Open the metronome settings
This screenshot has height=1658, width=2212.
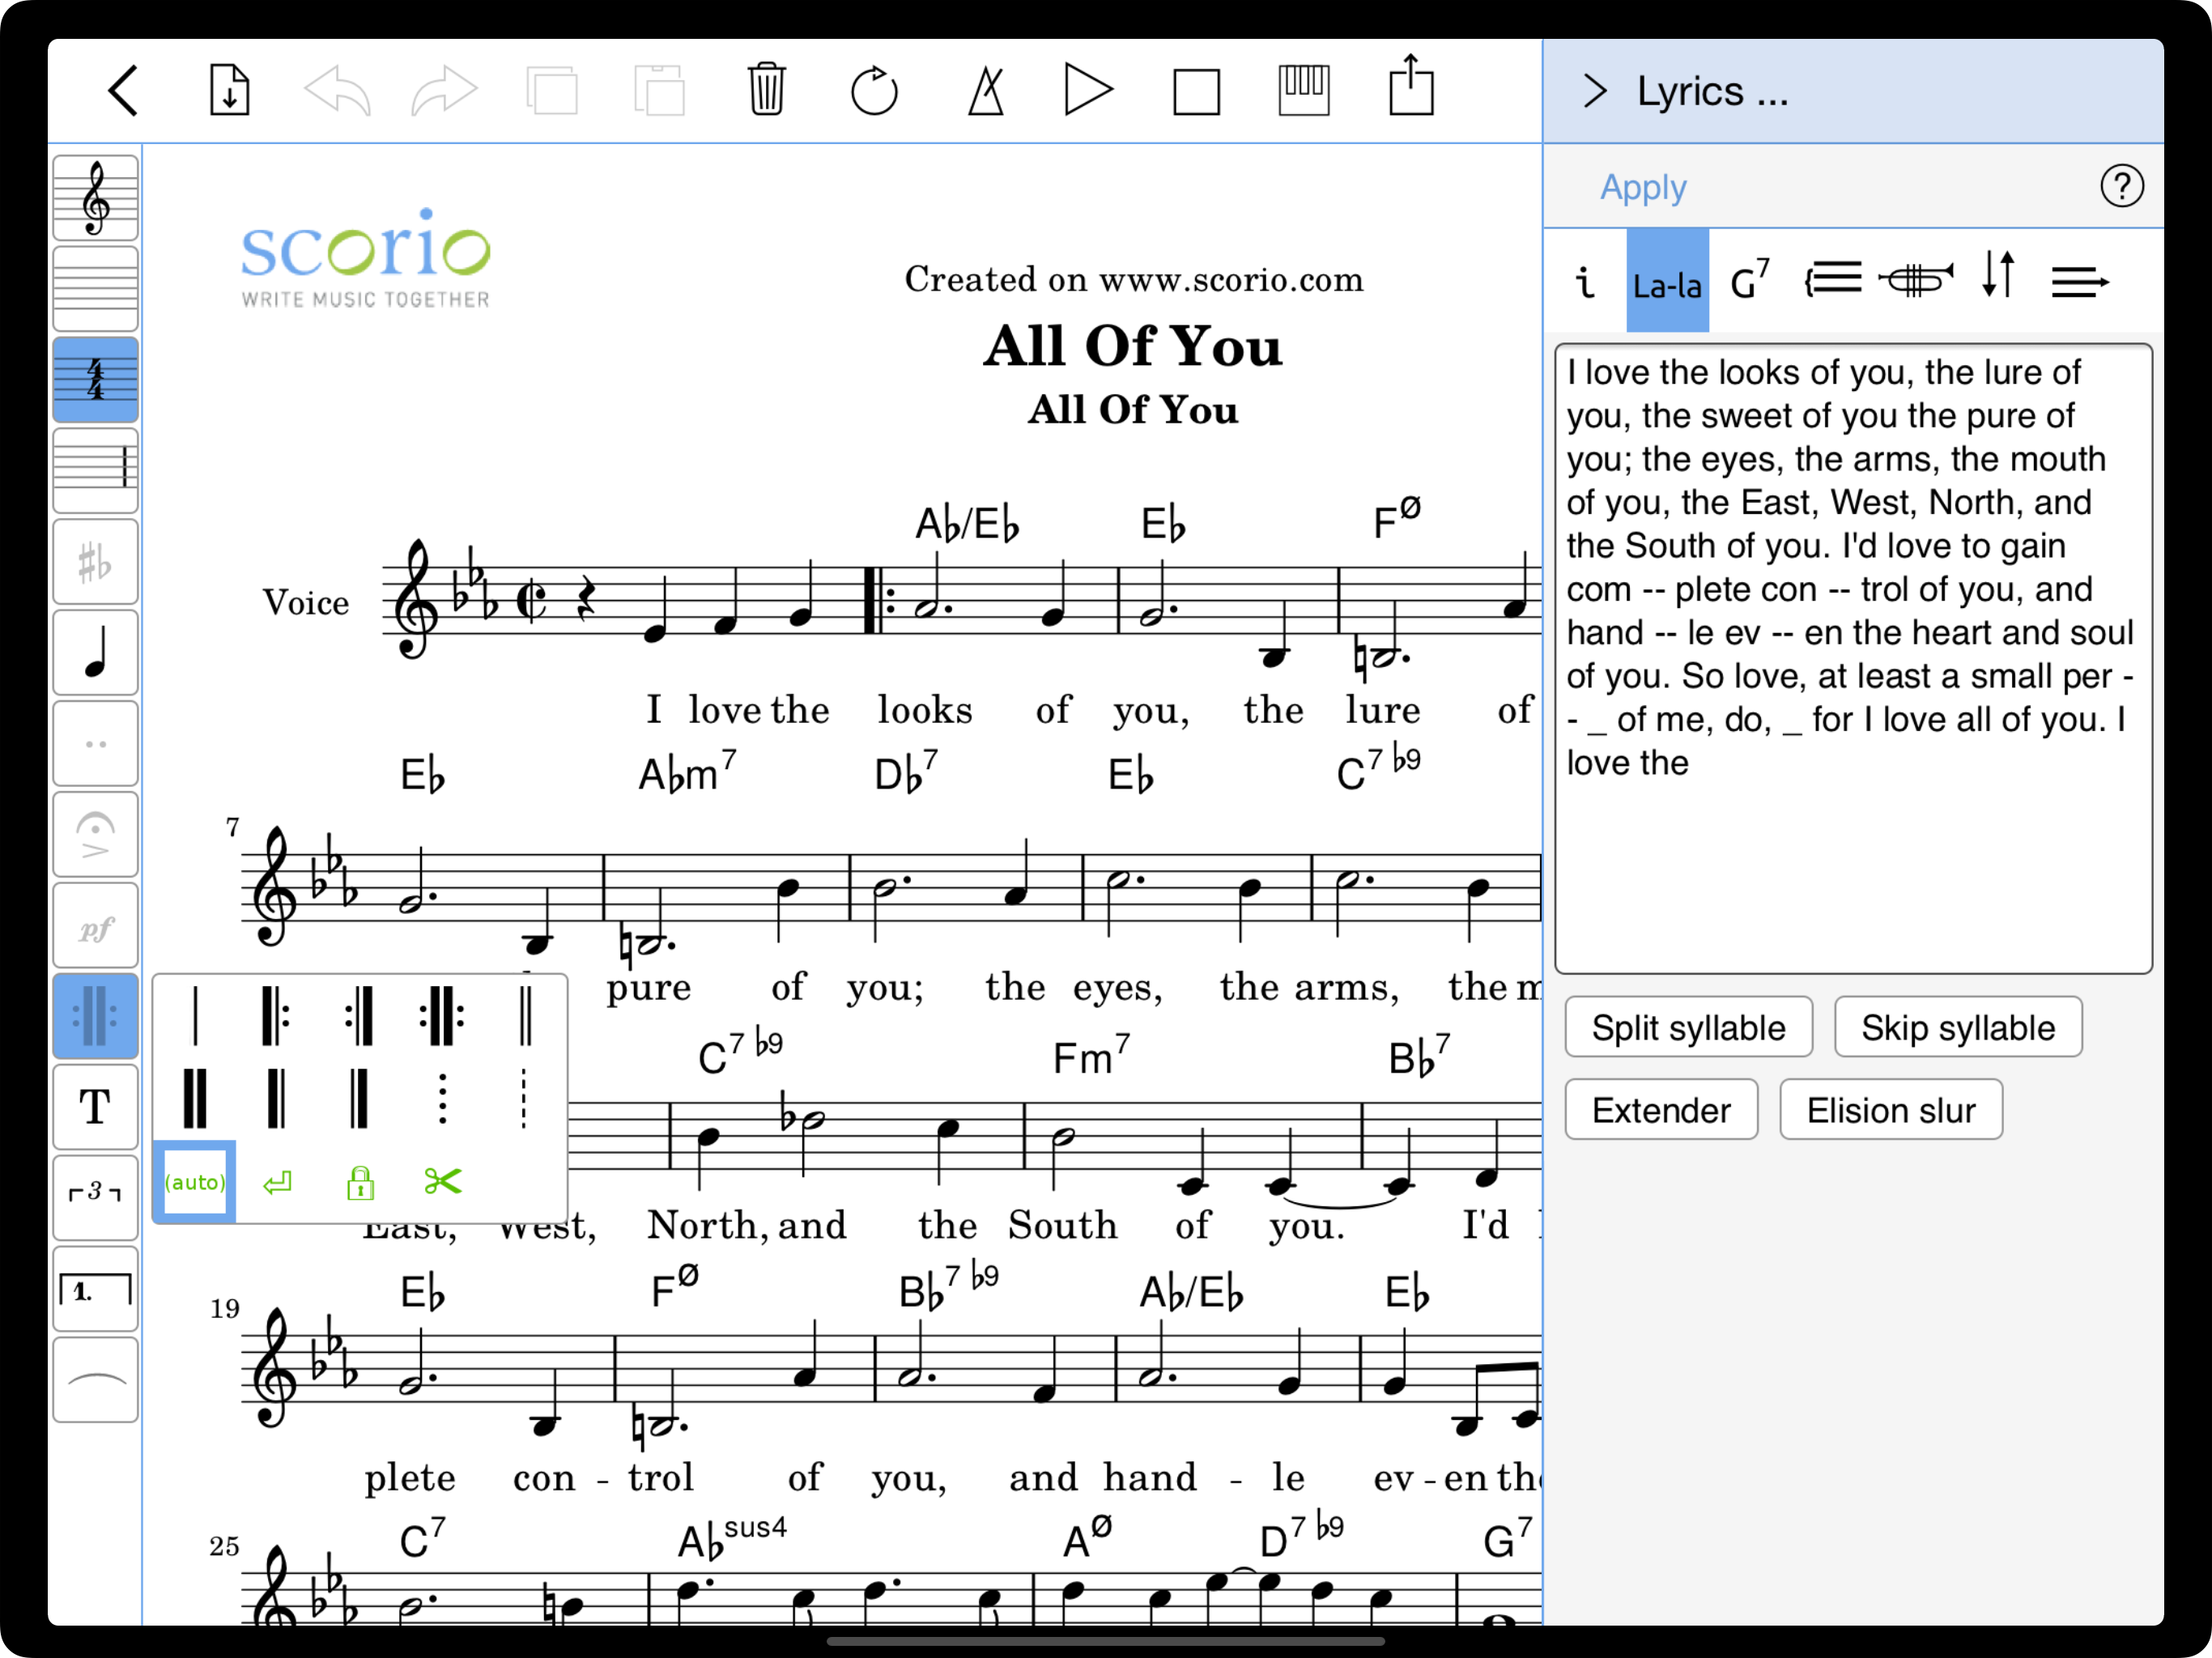pos(986,91)
